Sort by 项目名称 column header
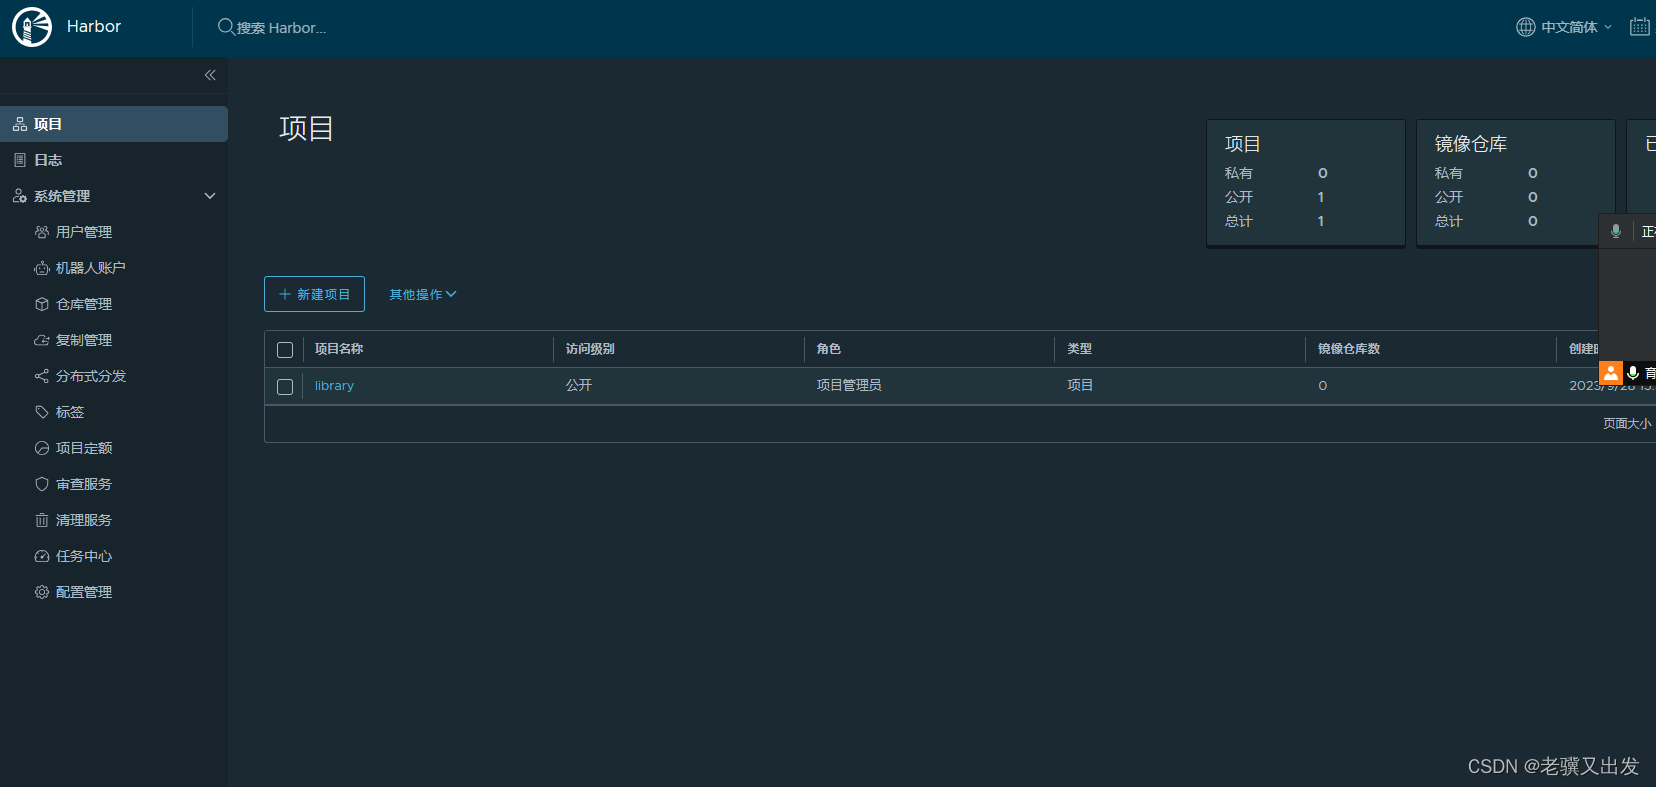Viewport: 1656px width, 787px height. tap(339, 349)
